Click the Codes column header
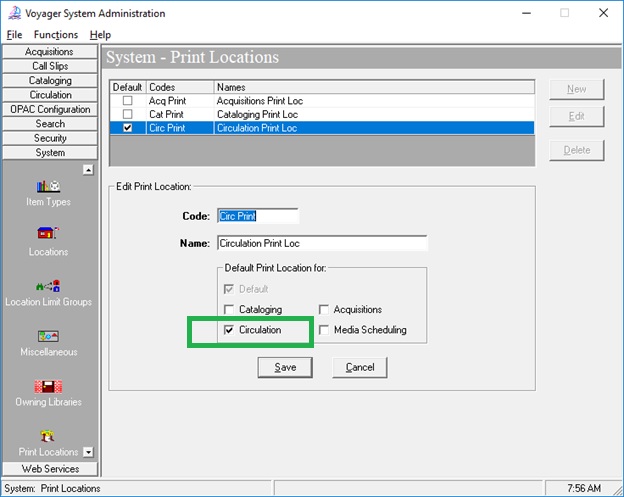The width and height of the screenshot is (624, 497). (x=180, y=87)
